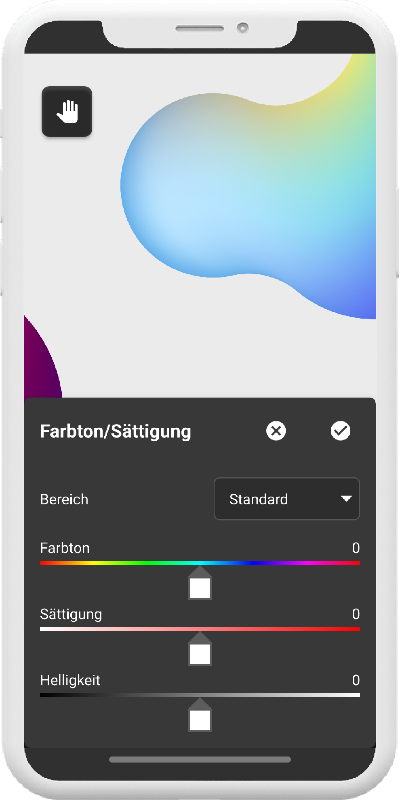The width and height of the screenshot is (400, 800).
Task: Click the Helligkeit slider handle
Action: click(200, 715)
